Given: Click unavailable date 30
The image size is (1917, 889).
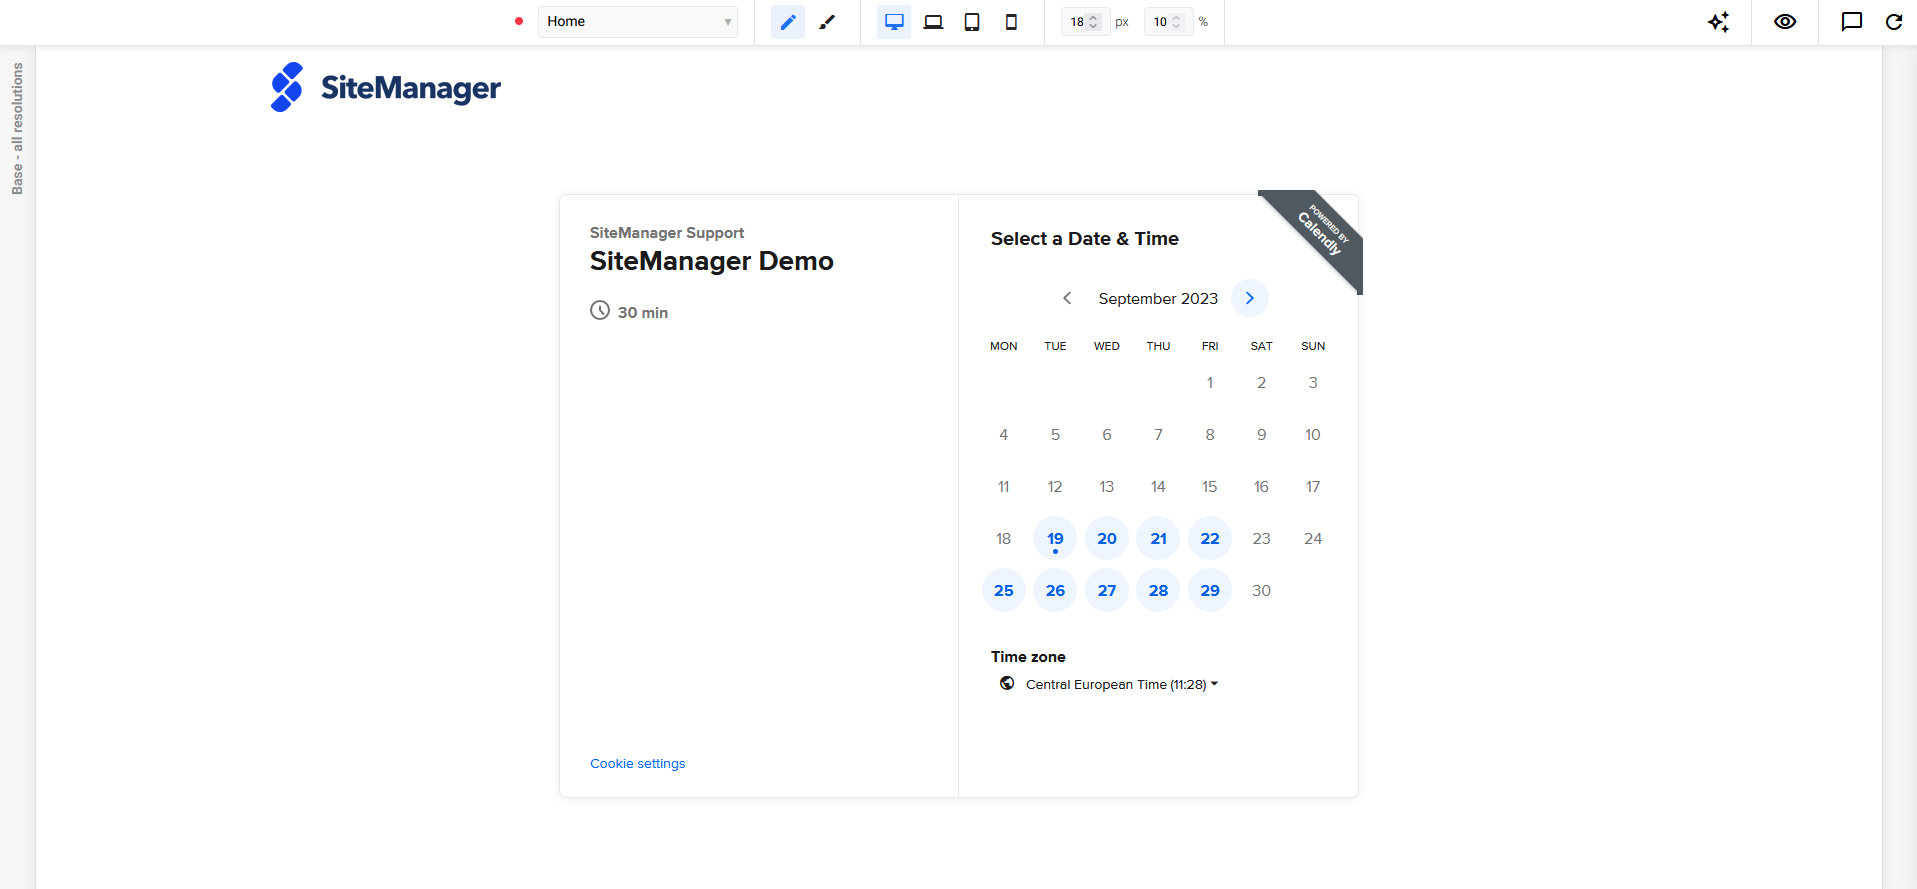Looking at the screenshot, I should 1262,591.
